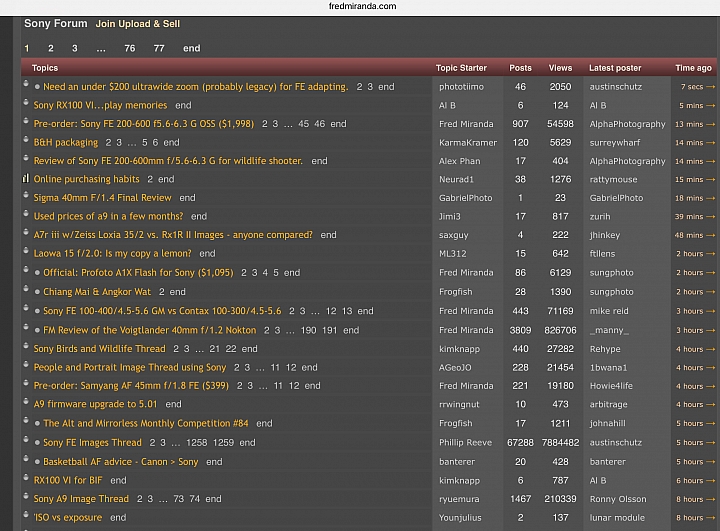Image resolution: width=720 pixels, height=531 pixels.
Task: Click the 'Posts' column header
Action: [520, 68]
